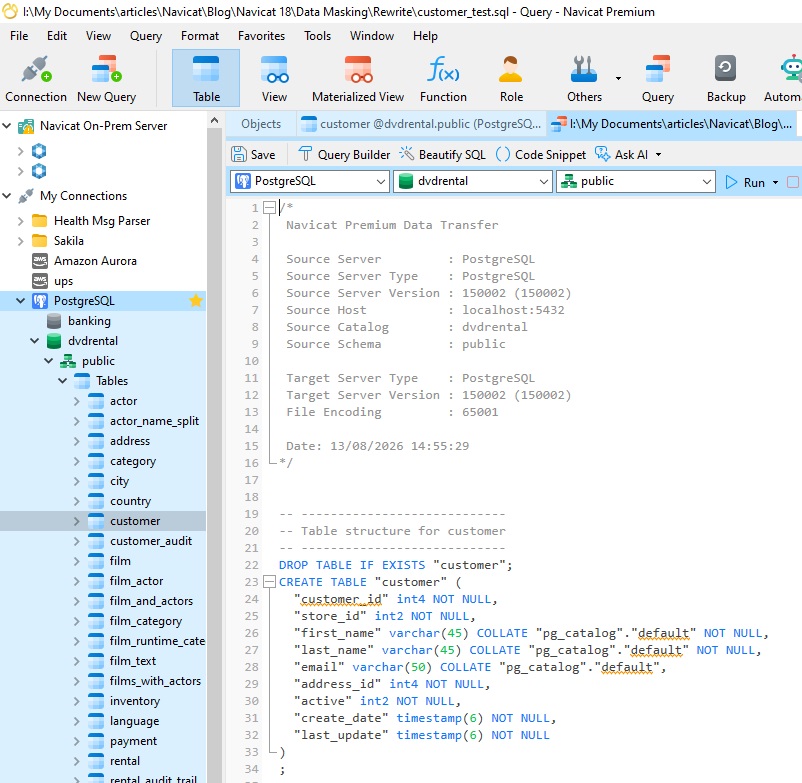Collapse CREATE TABLE fold on line 23
Screen dimensions: 802x783
pyautogui.click(x=269, y=582)
